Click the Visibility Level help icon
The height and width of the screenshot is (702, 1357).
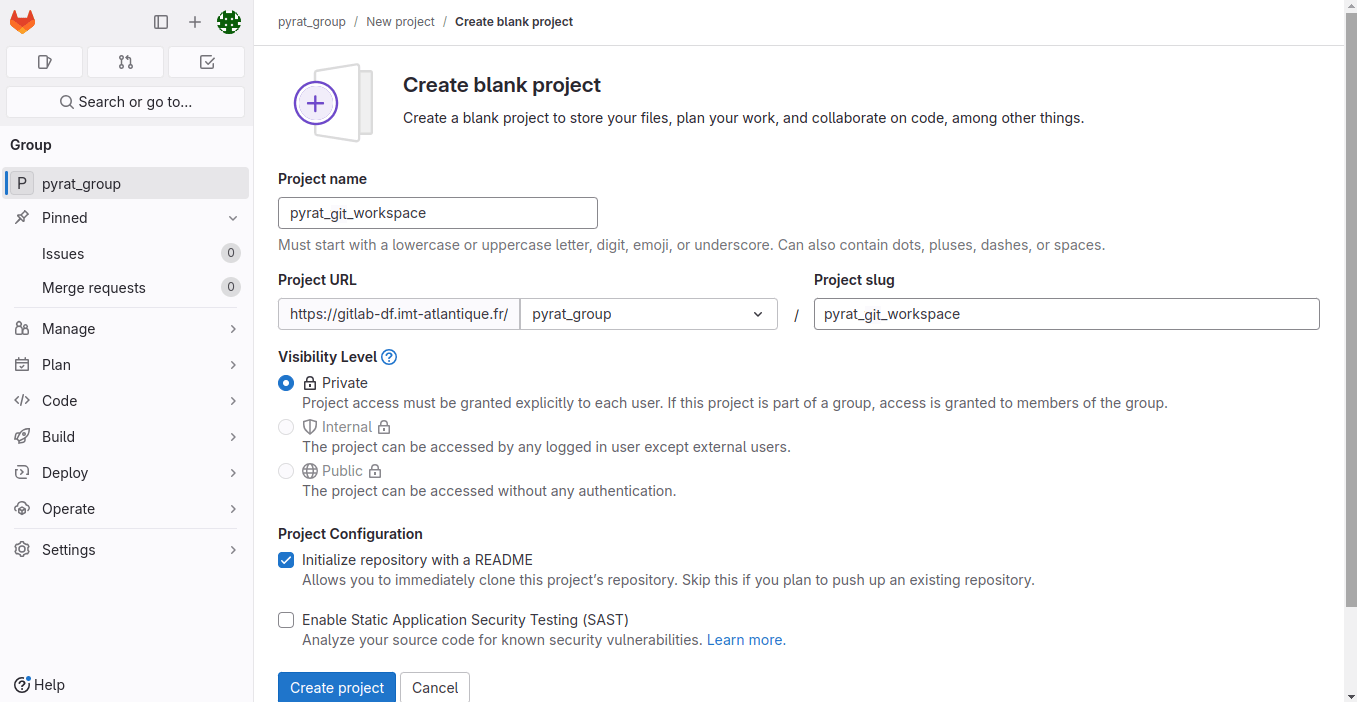click(x=389, y=357)
